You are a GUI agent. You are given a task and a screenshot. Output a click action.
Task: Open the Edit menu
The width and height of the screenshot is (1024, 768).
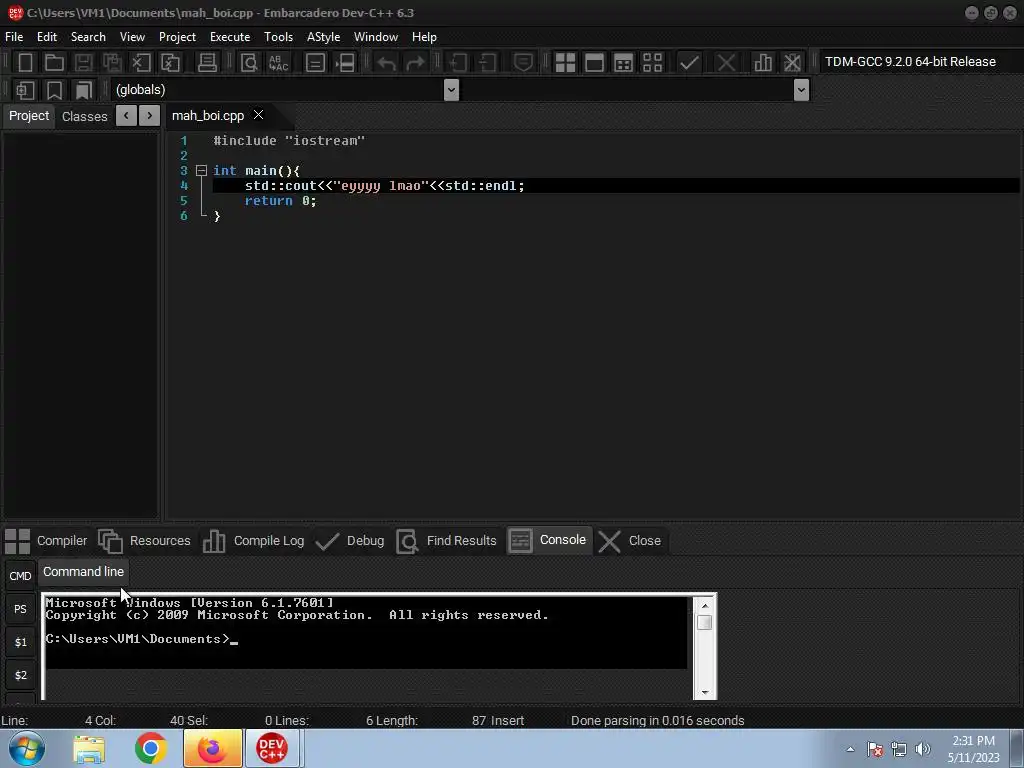pyautogui.click(x=46, y=37)
